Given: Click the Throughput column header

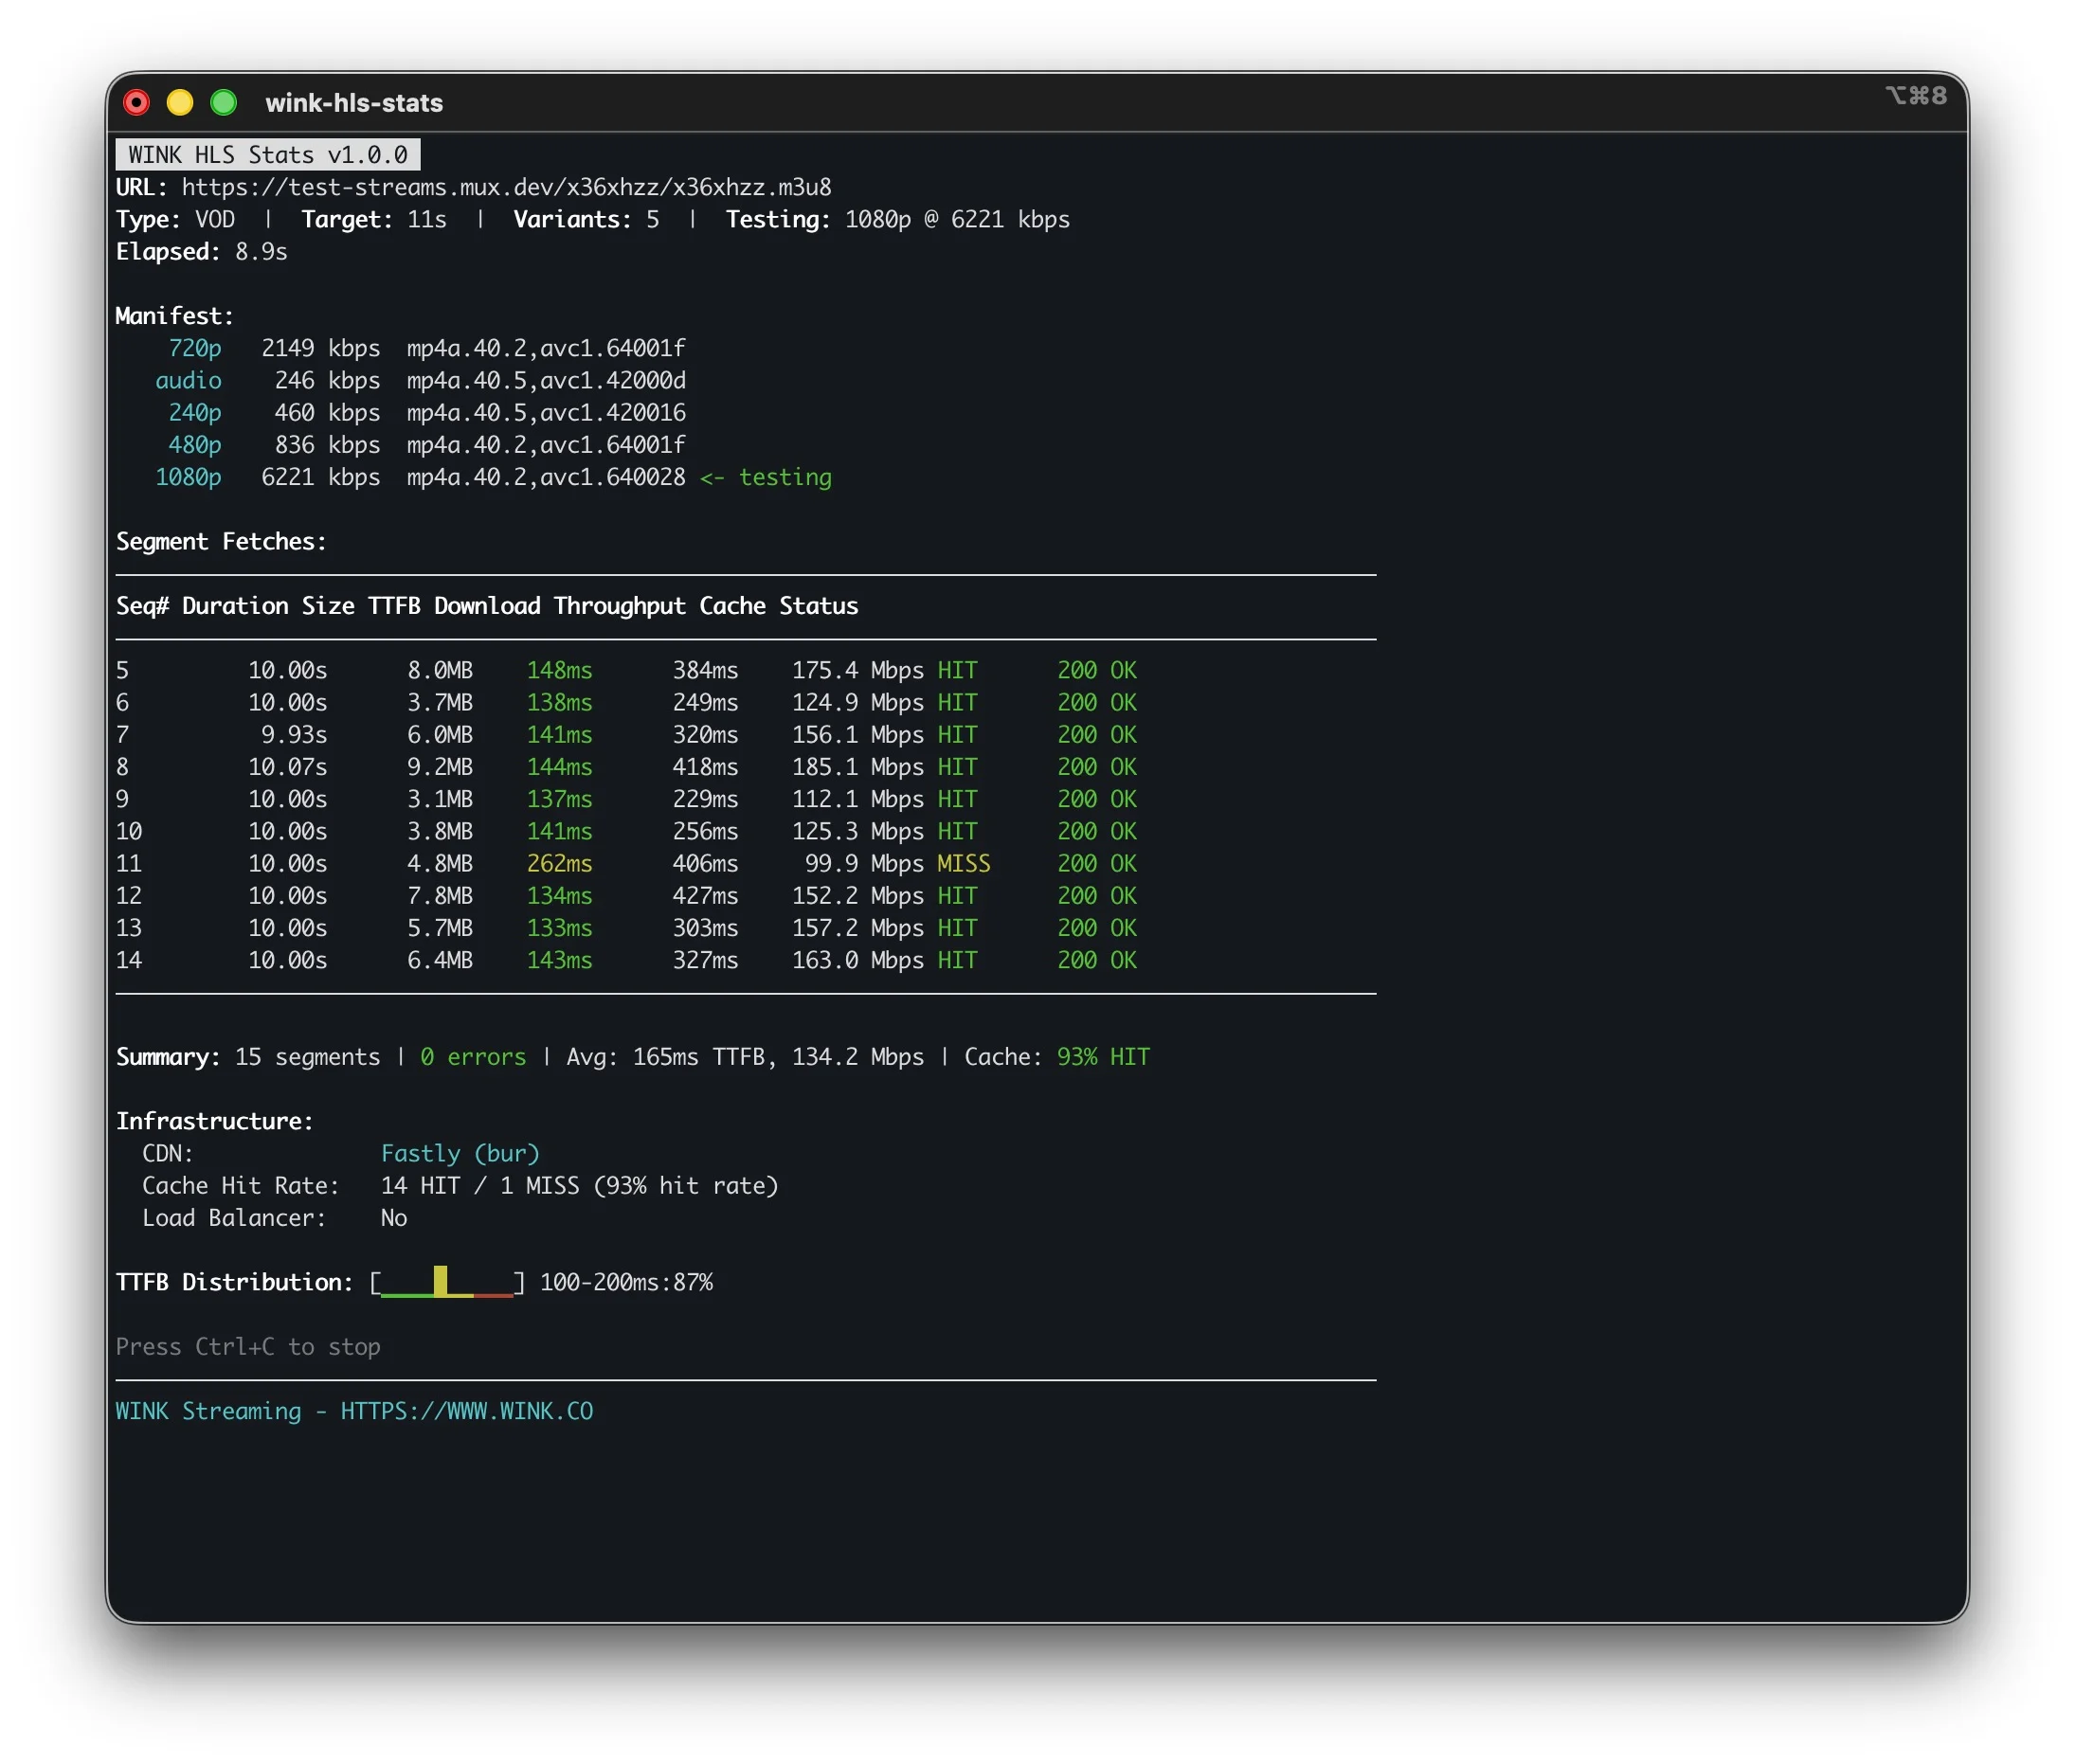Looking at the screenshot, I should tap(619, 606).
